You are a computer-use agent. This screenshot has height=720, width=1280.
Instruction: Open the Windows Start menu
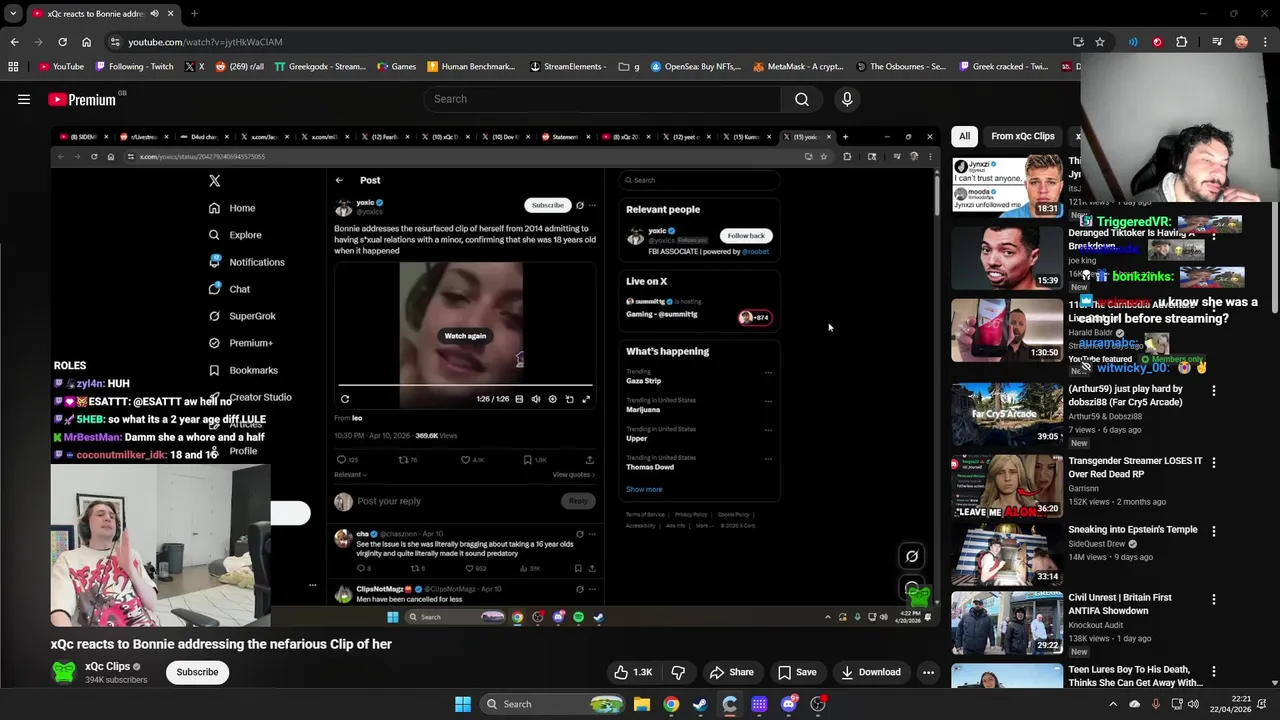click(462, 704)
